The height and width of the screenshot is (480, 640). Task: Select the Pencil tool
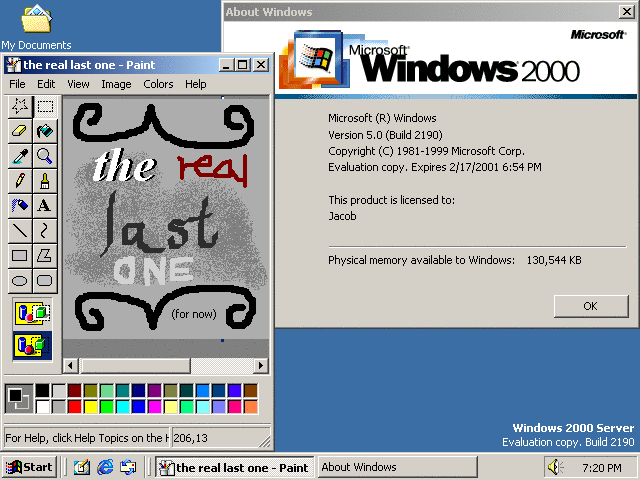click(20, 181)
